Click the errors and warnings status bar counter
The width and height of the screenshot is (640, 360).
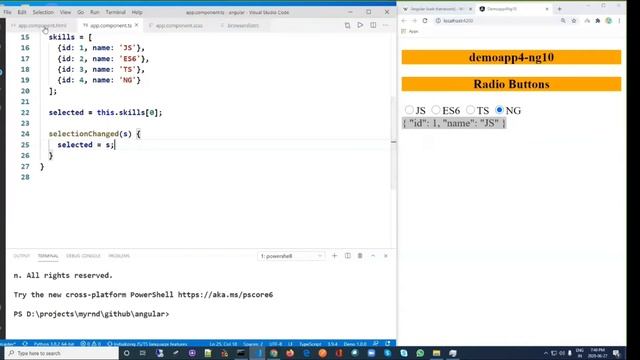(x=90, y=344)
